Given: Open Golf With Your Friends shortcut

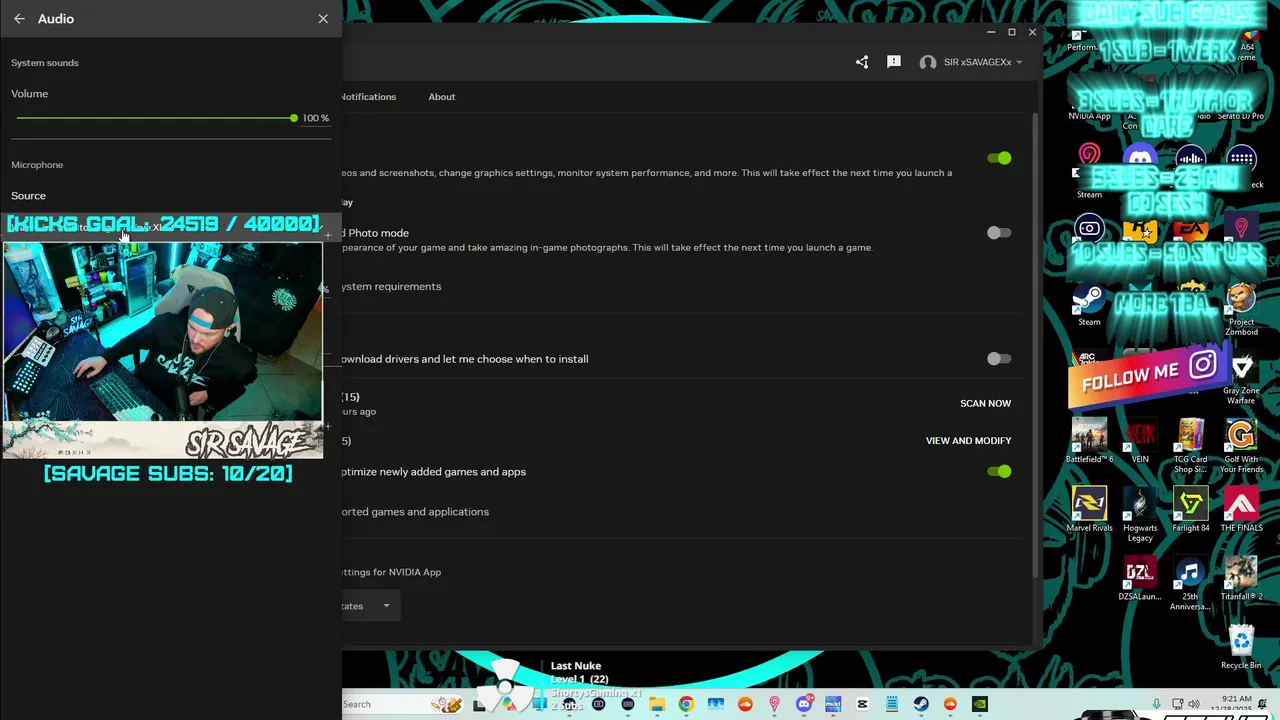Looking at the screenshot, I should 1241,446.
